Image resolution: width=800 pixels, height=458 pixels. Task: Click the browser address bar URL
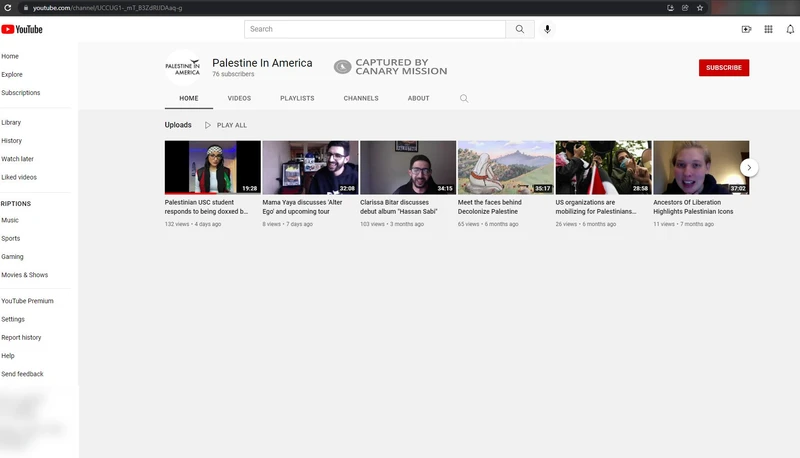[107, 8]
